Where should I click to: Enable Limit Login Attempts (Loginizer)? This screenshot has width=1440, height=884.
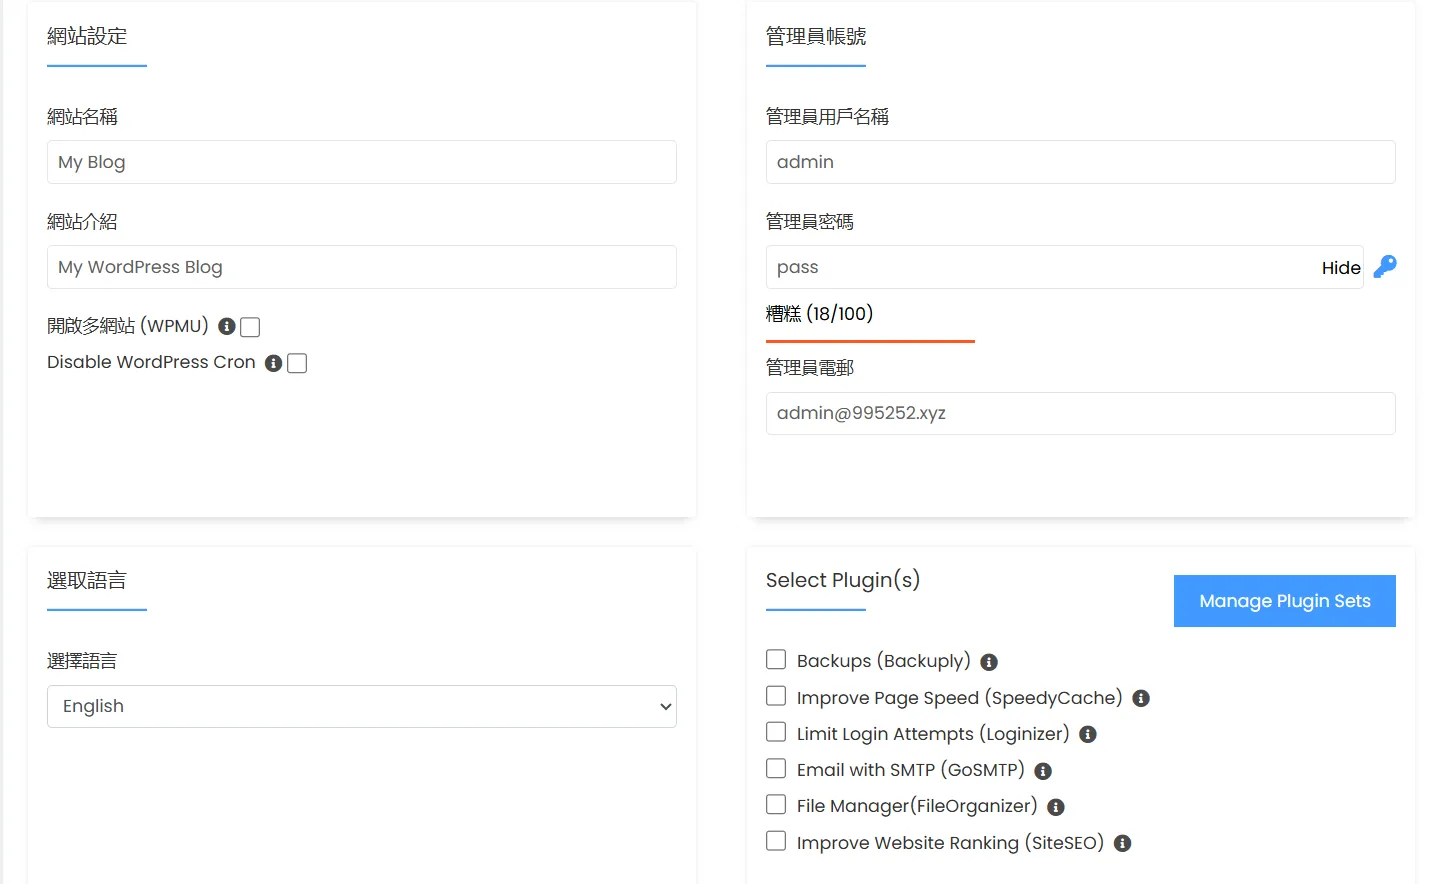tap(776, 731)
